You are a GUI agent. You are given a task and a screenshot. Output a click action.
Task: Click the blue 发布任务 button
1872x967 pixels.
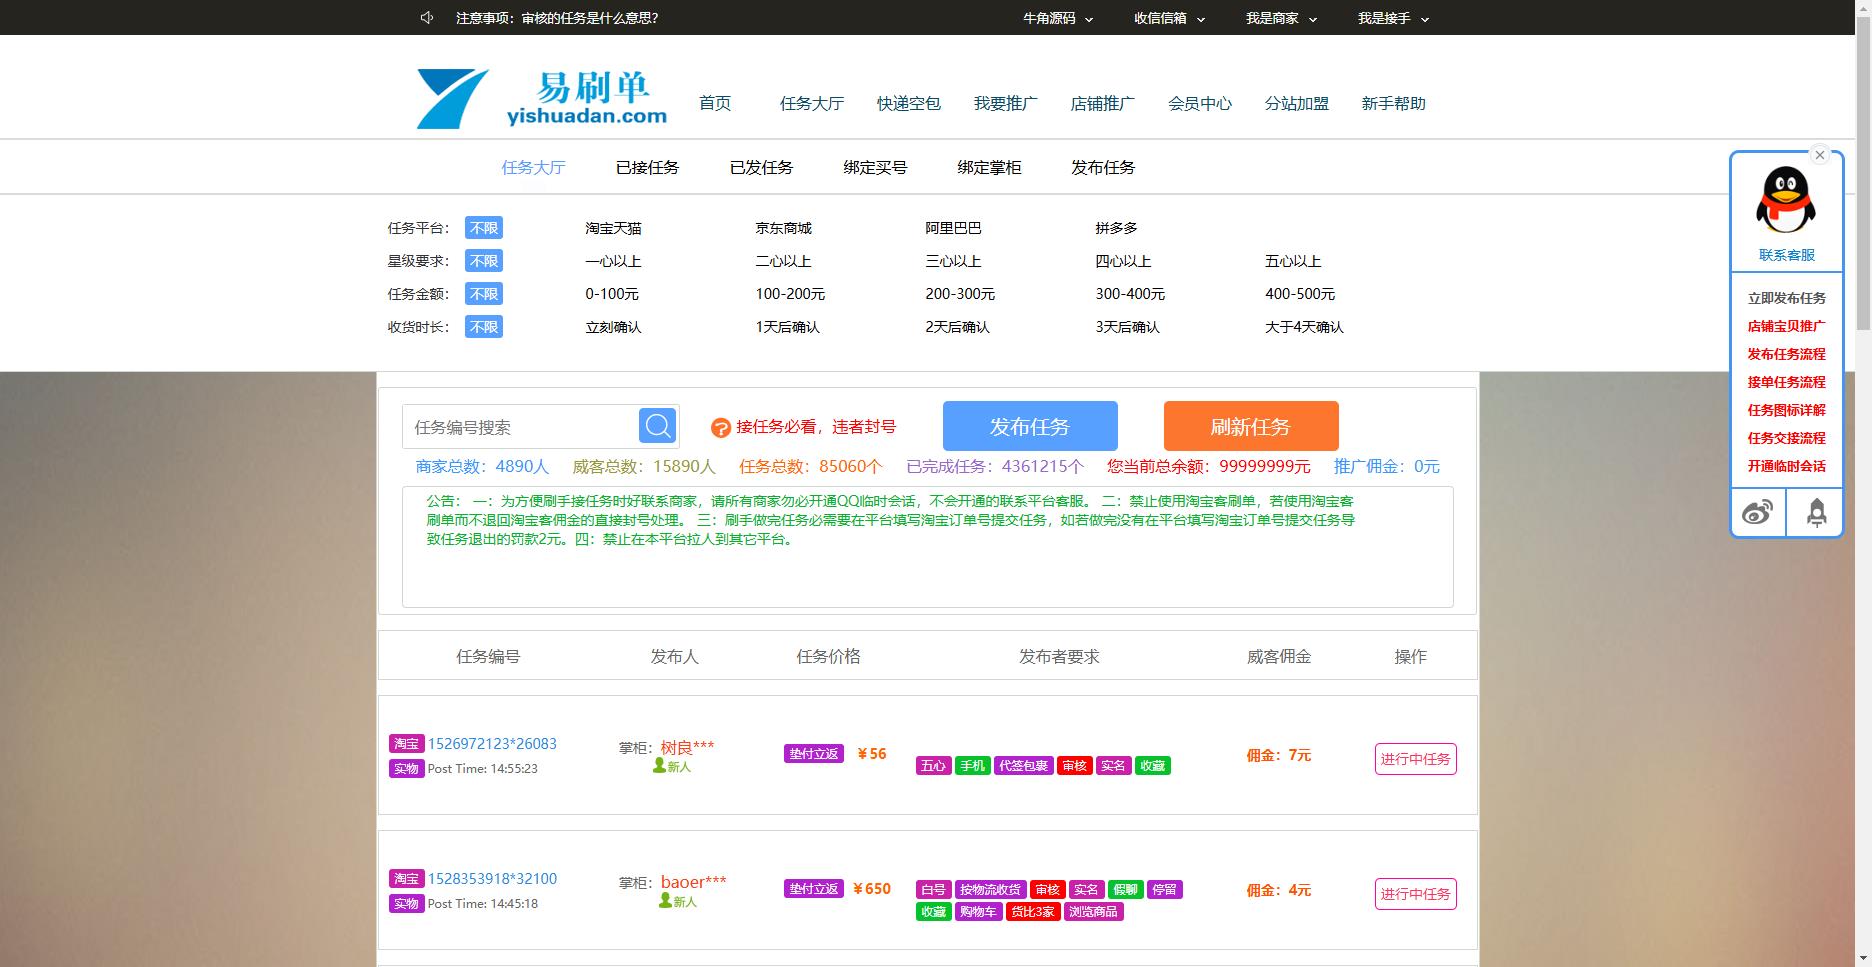point(1030,426)
